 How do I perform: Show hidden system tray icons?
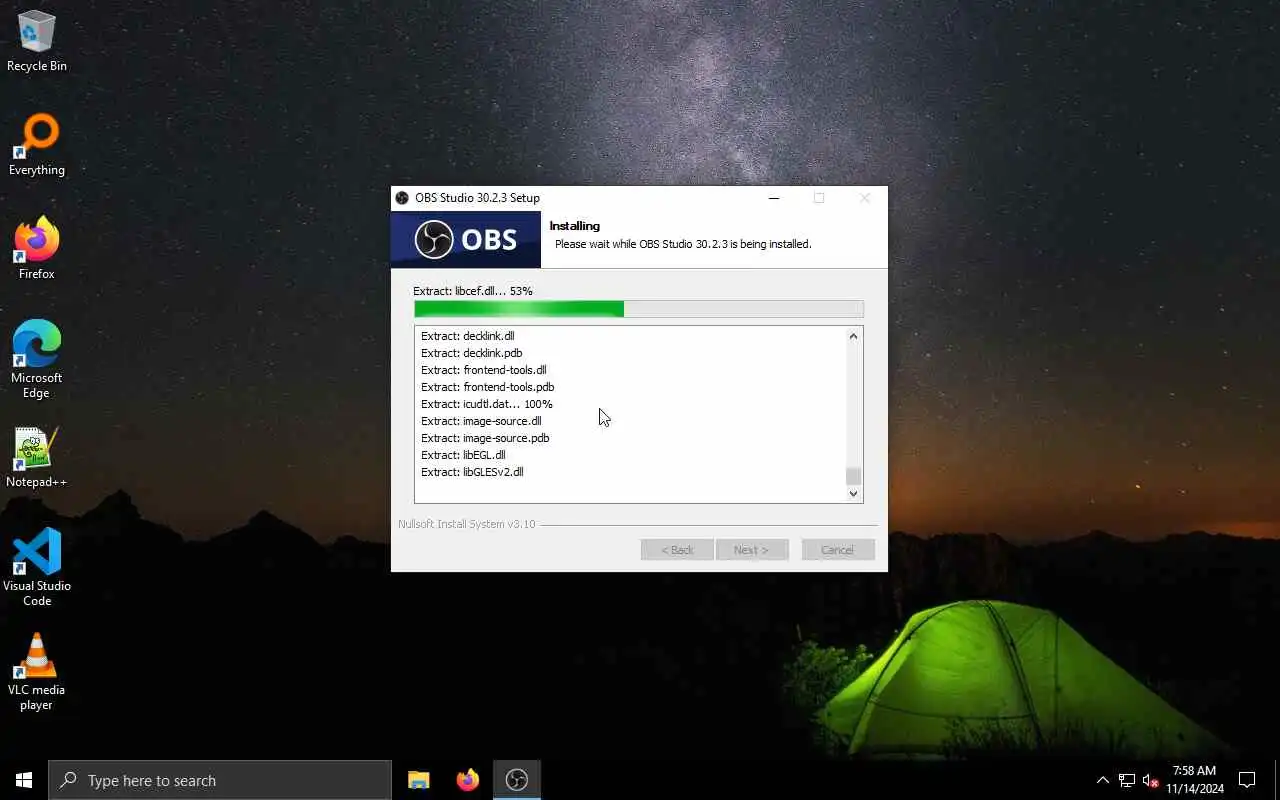[x=1102, y=780]
